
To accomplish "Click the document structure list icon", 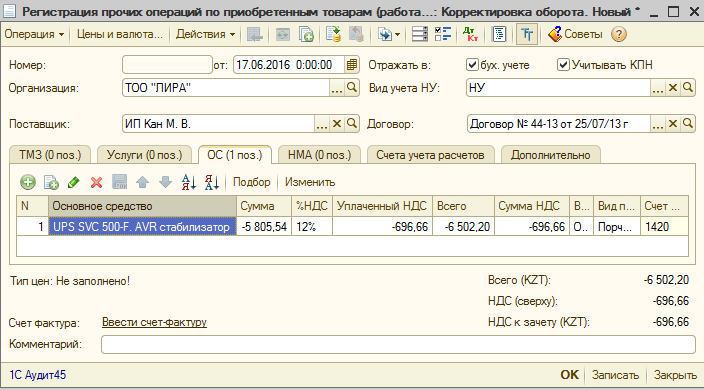I will point(420,34).
